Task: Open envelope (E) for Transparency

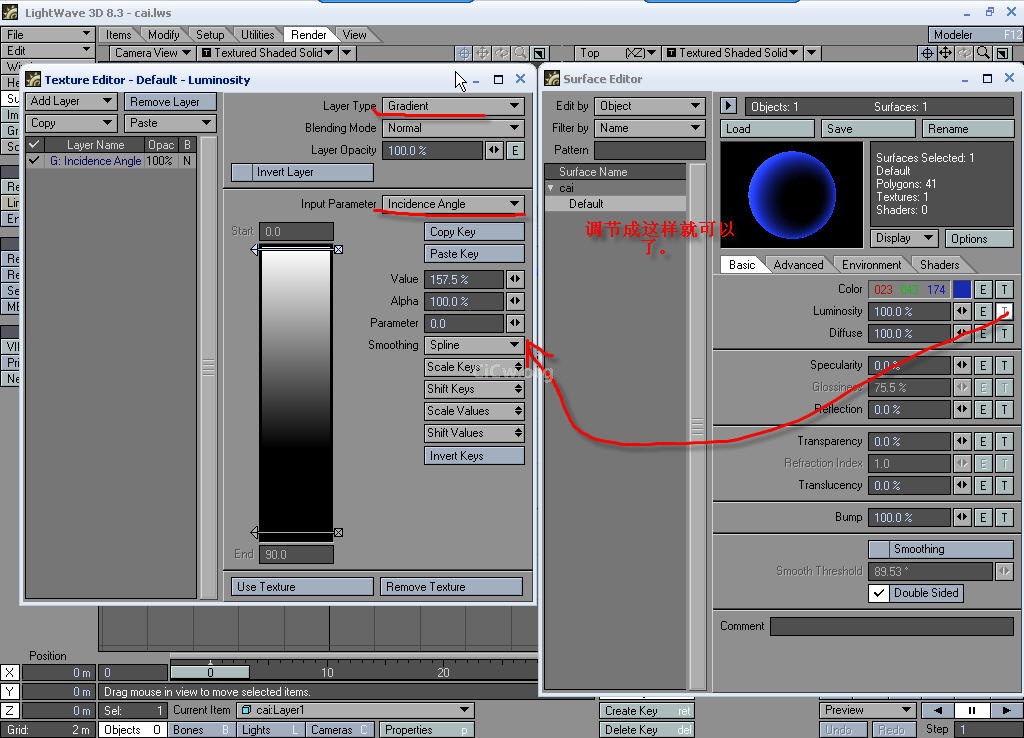Action: coord(983,441)
